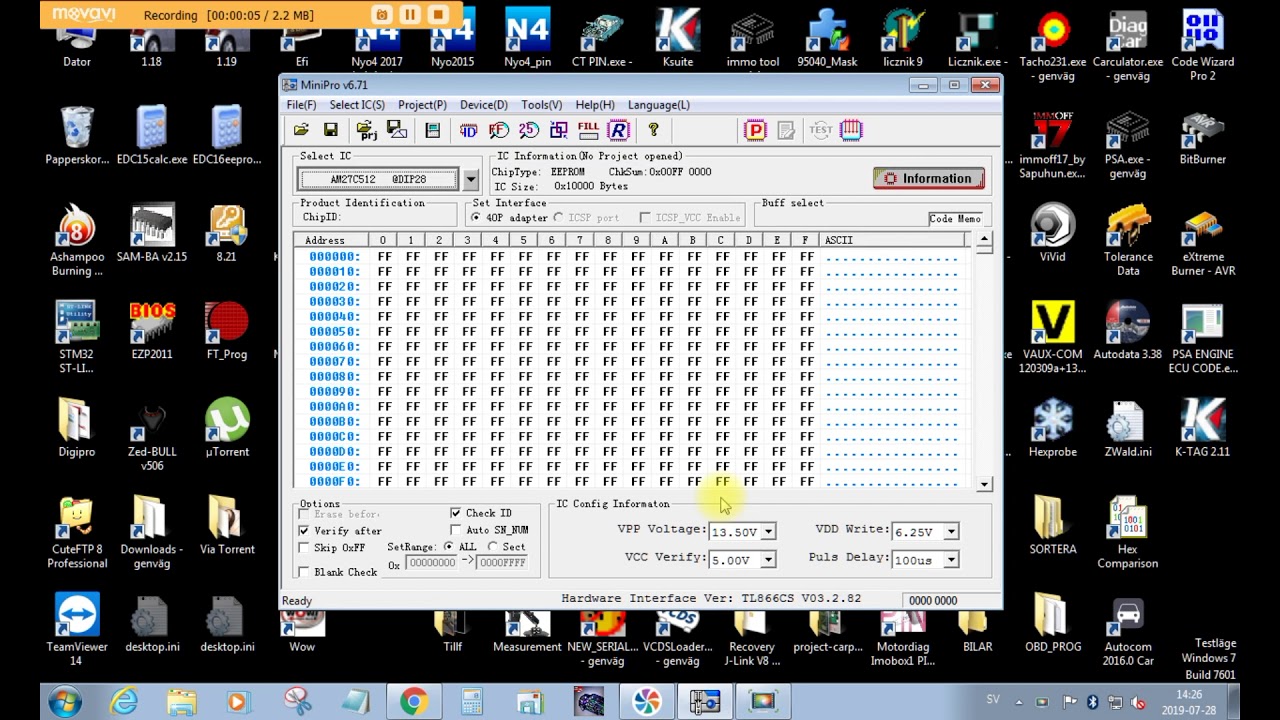Open Internet Explorer from the taskbar
The width and height of the screenshot is (1280, 720).
pyautogui.click(x=124, y=702)
